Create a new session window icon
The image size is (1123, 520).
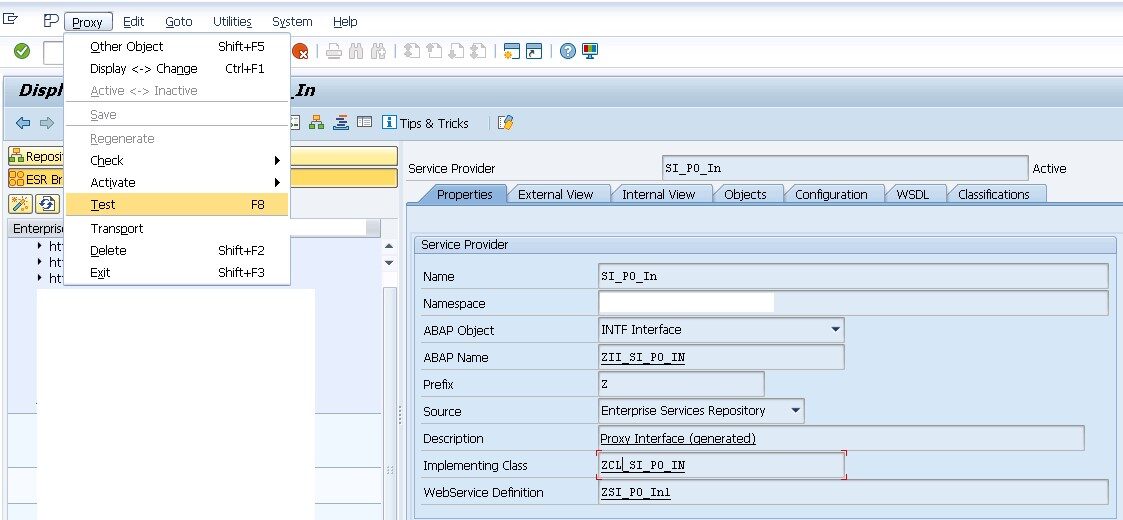pyautogui.click(x=512, y=52)
